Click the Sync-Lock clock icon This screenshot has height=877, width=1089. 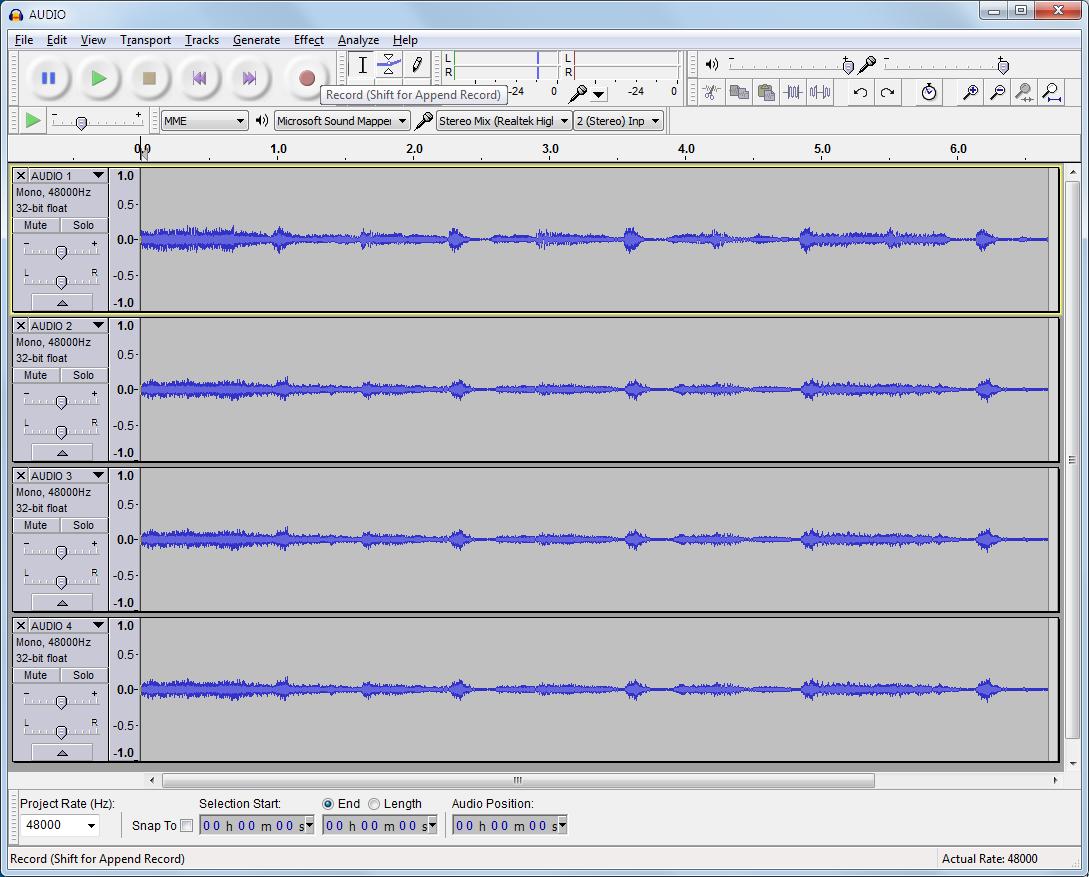[x=929, y=93]
